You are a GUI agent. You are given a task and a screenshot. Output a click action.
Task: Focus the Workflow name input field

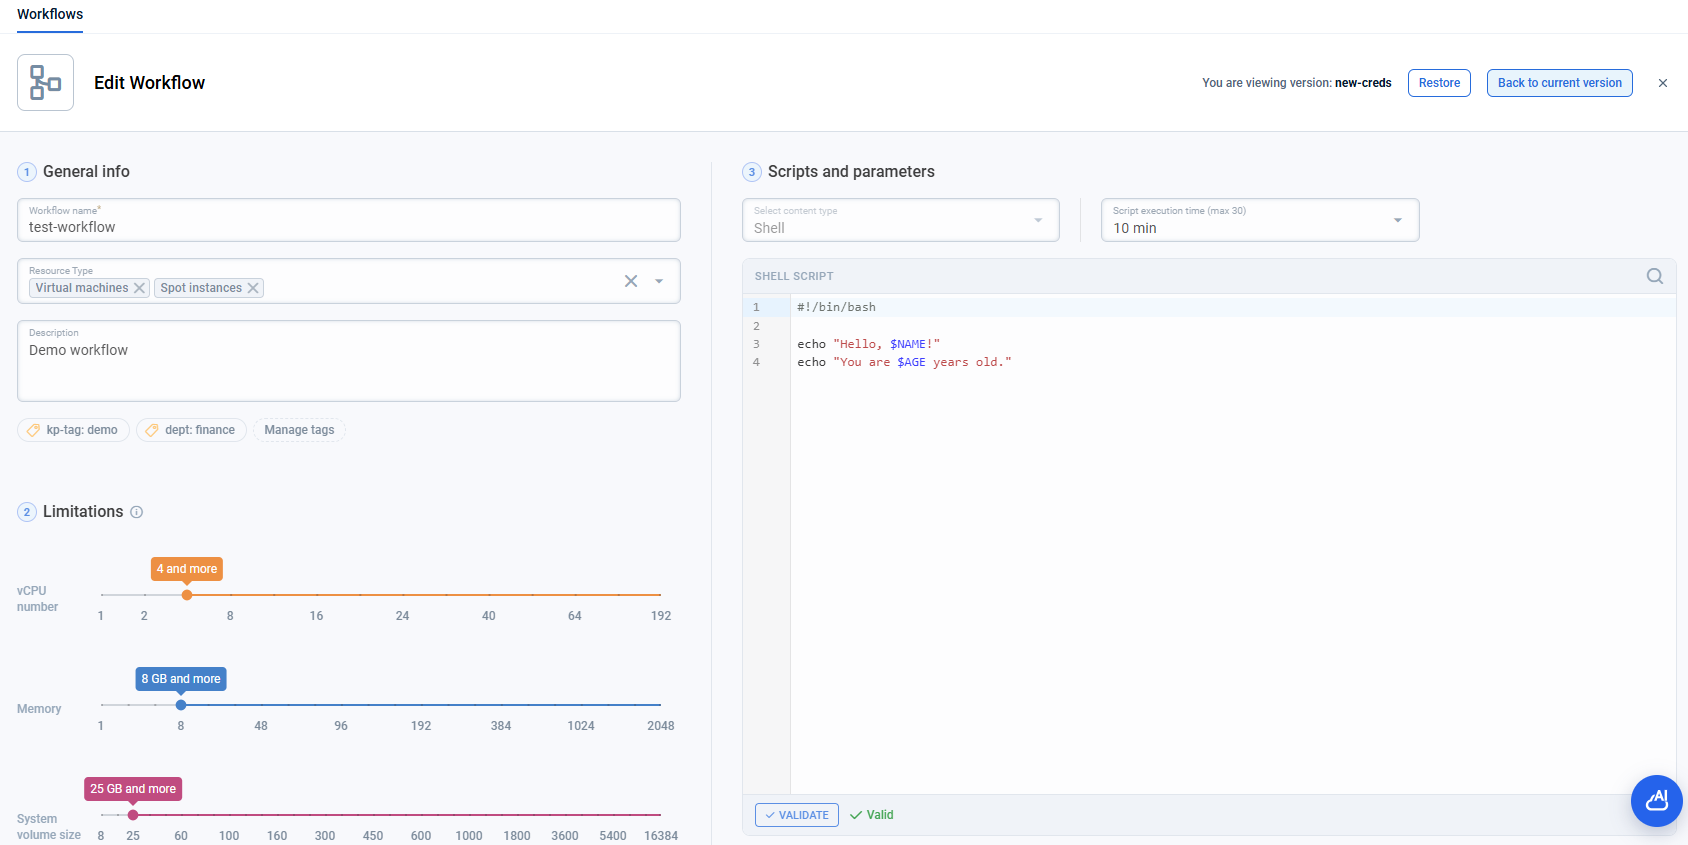click(349, 220)
